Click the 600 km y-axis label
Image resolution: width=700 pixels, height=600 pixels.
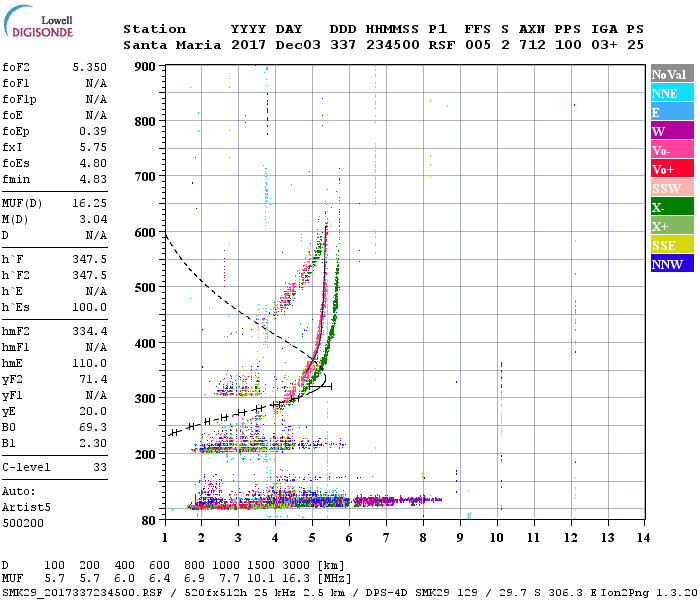145,233
